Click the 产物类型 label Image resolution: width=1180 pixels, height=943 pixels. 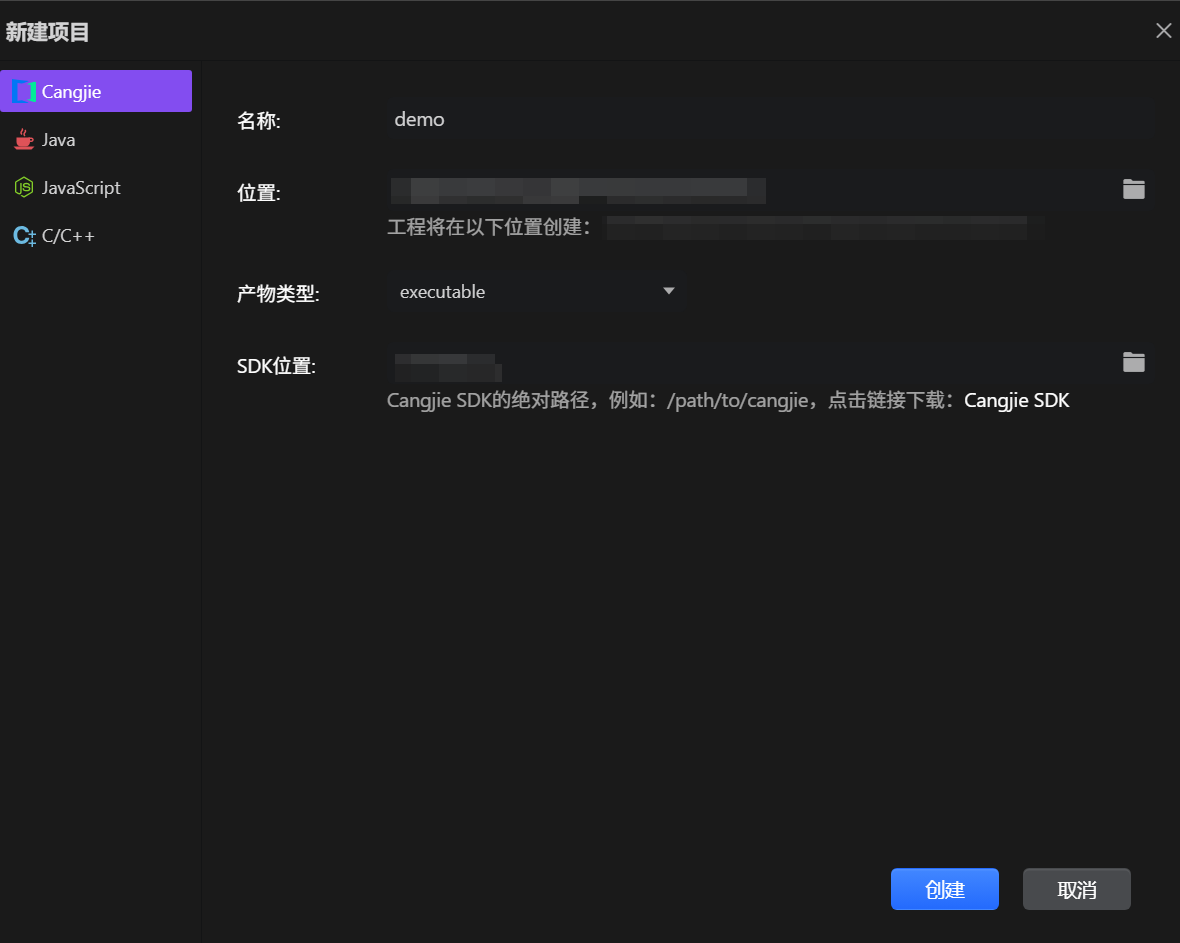coord(278,293)
